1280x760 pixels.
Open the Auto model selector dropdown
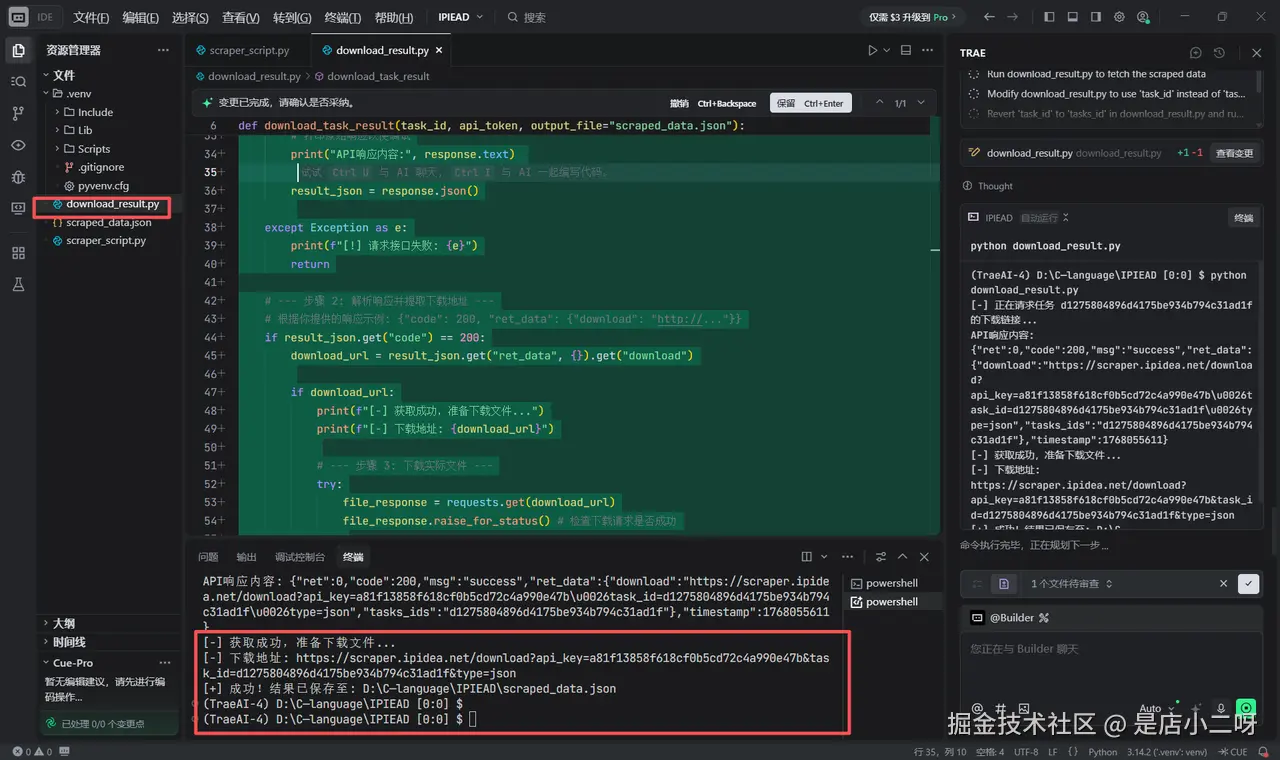pyautogui.click(x=1155, y=708)
